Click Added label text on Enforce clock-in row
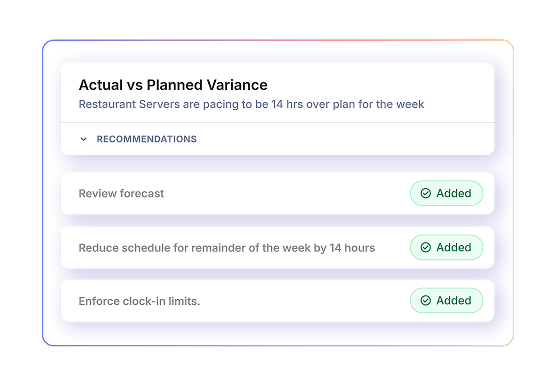This screenshot has height=386, width=556. click(454, 300)
